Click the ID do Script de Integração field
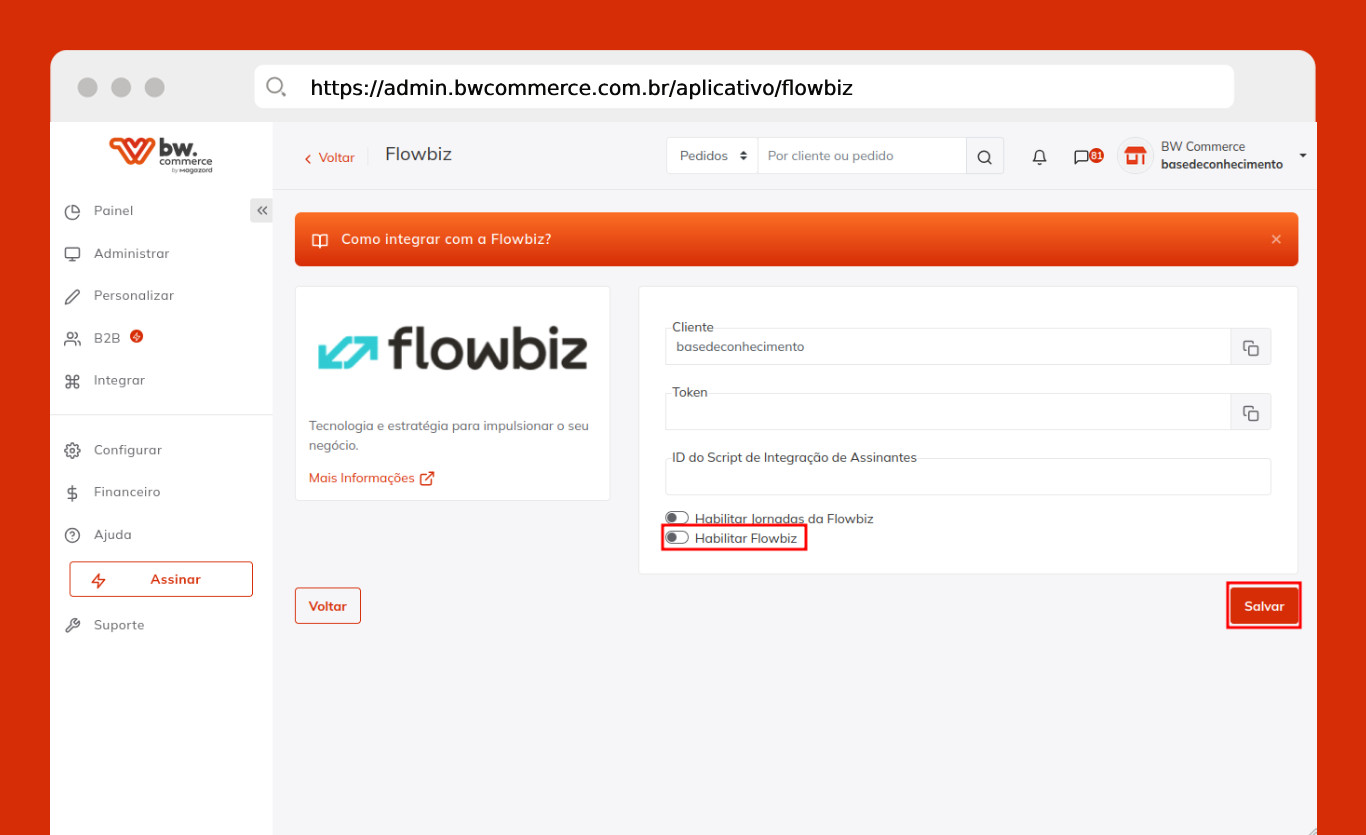 click(968, 477)
